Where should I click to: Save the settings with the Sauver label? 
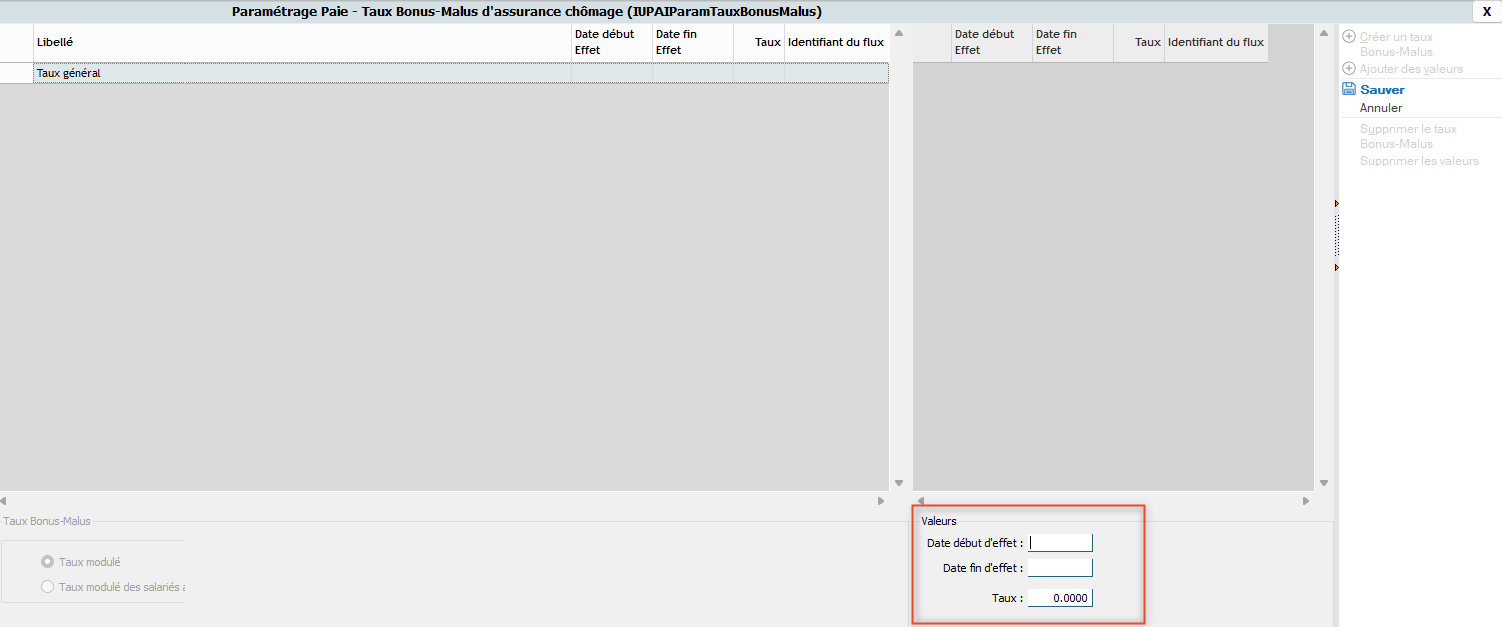click(x=1382, y=90)
